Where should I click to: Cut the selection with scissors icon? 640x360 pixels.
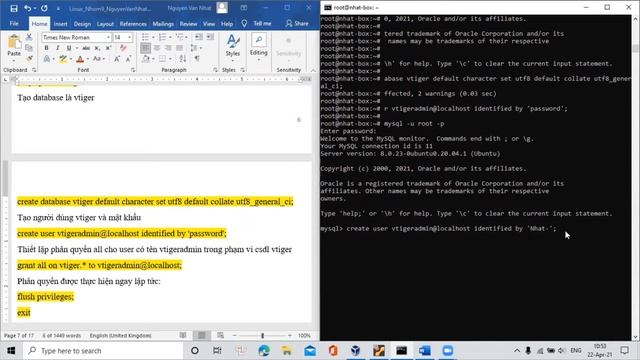(29, 37)
